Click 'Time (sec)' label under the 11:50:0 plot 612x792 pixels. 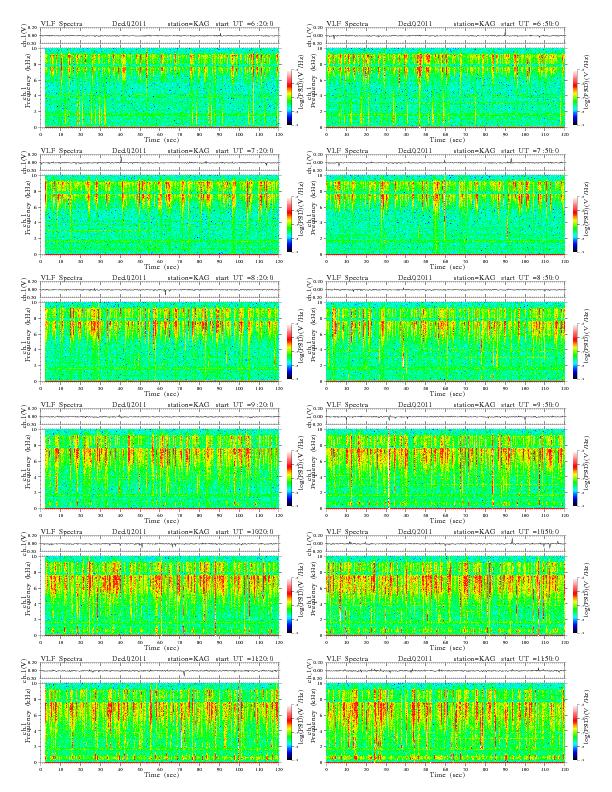(x=447, y=774)
